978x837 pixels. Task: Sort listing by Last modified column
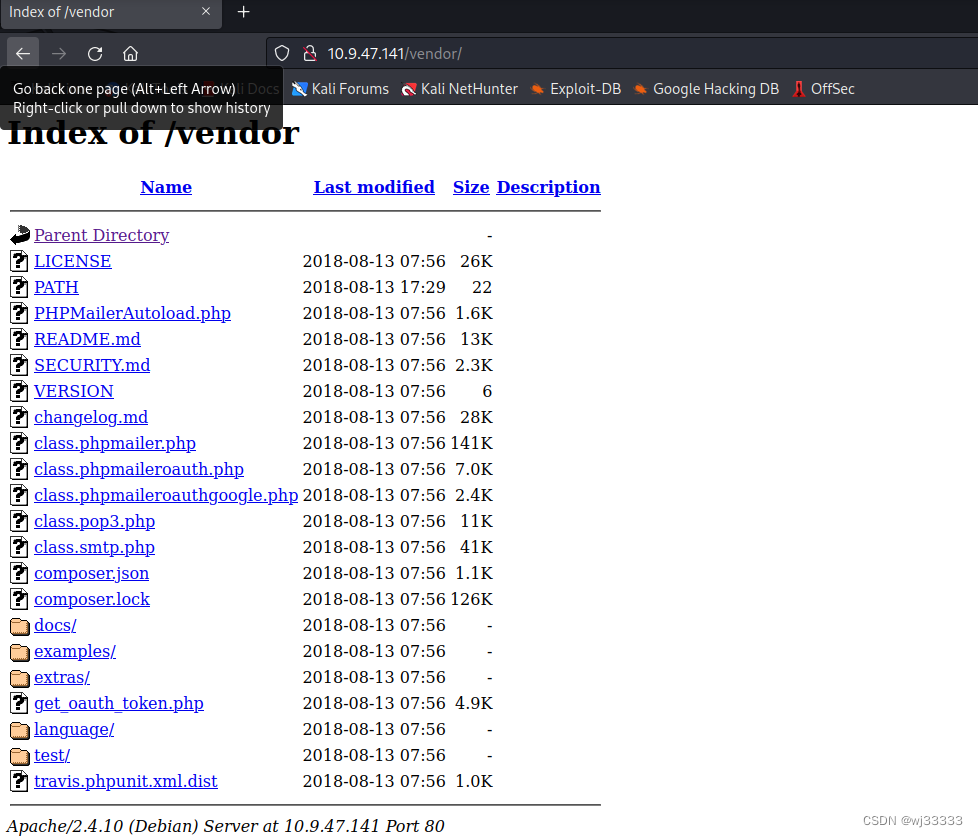[x=374, y=187]
